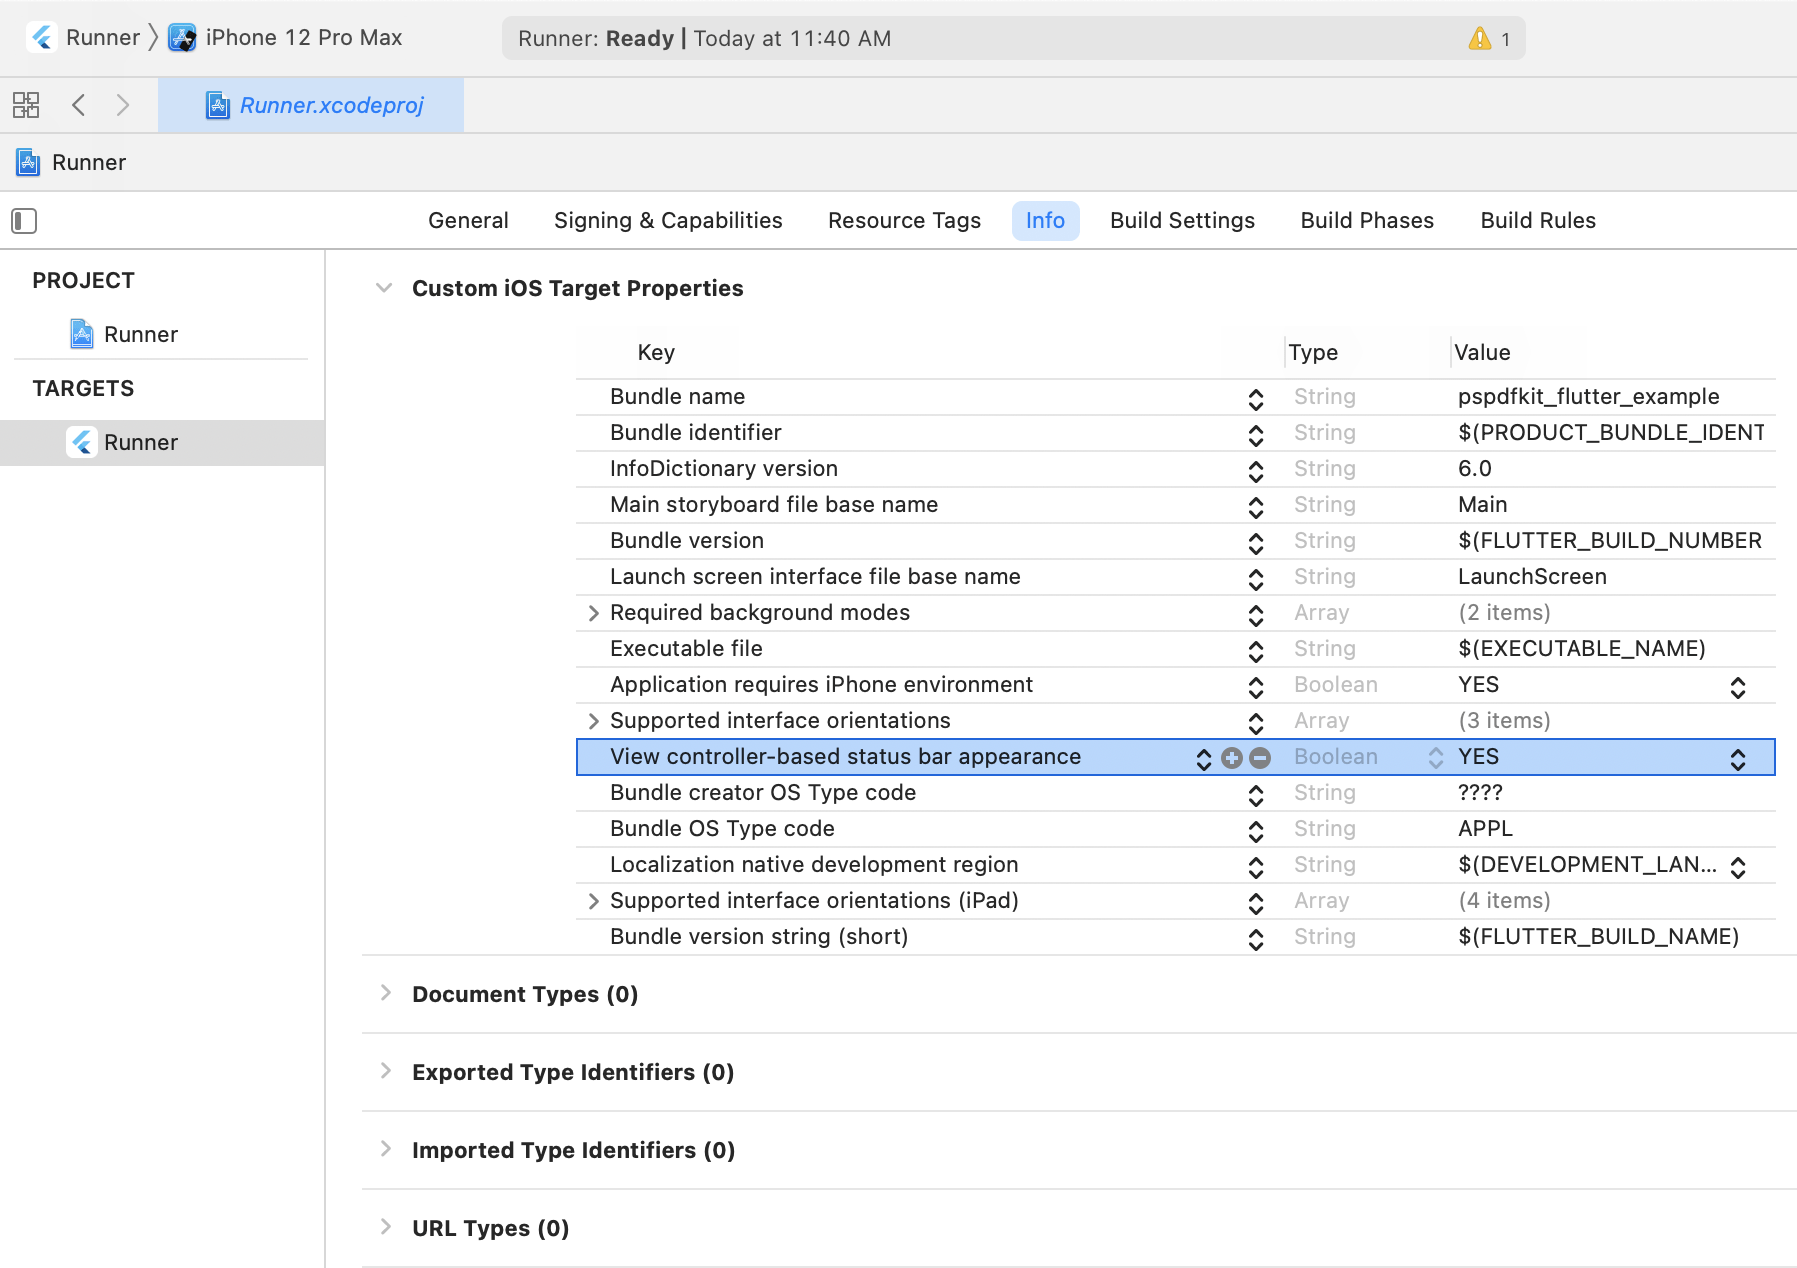This screenshot has width=1797, height=1268.
Task: Toggle the project and targets sidebar icon
Action: [x=24, y=221]
